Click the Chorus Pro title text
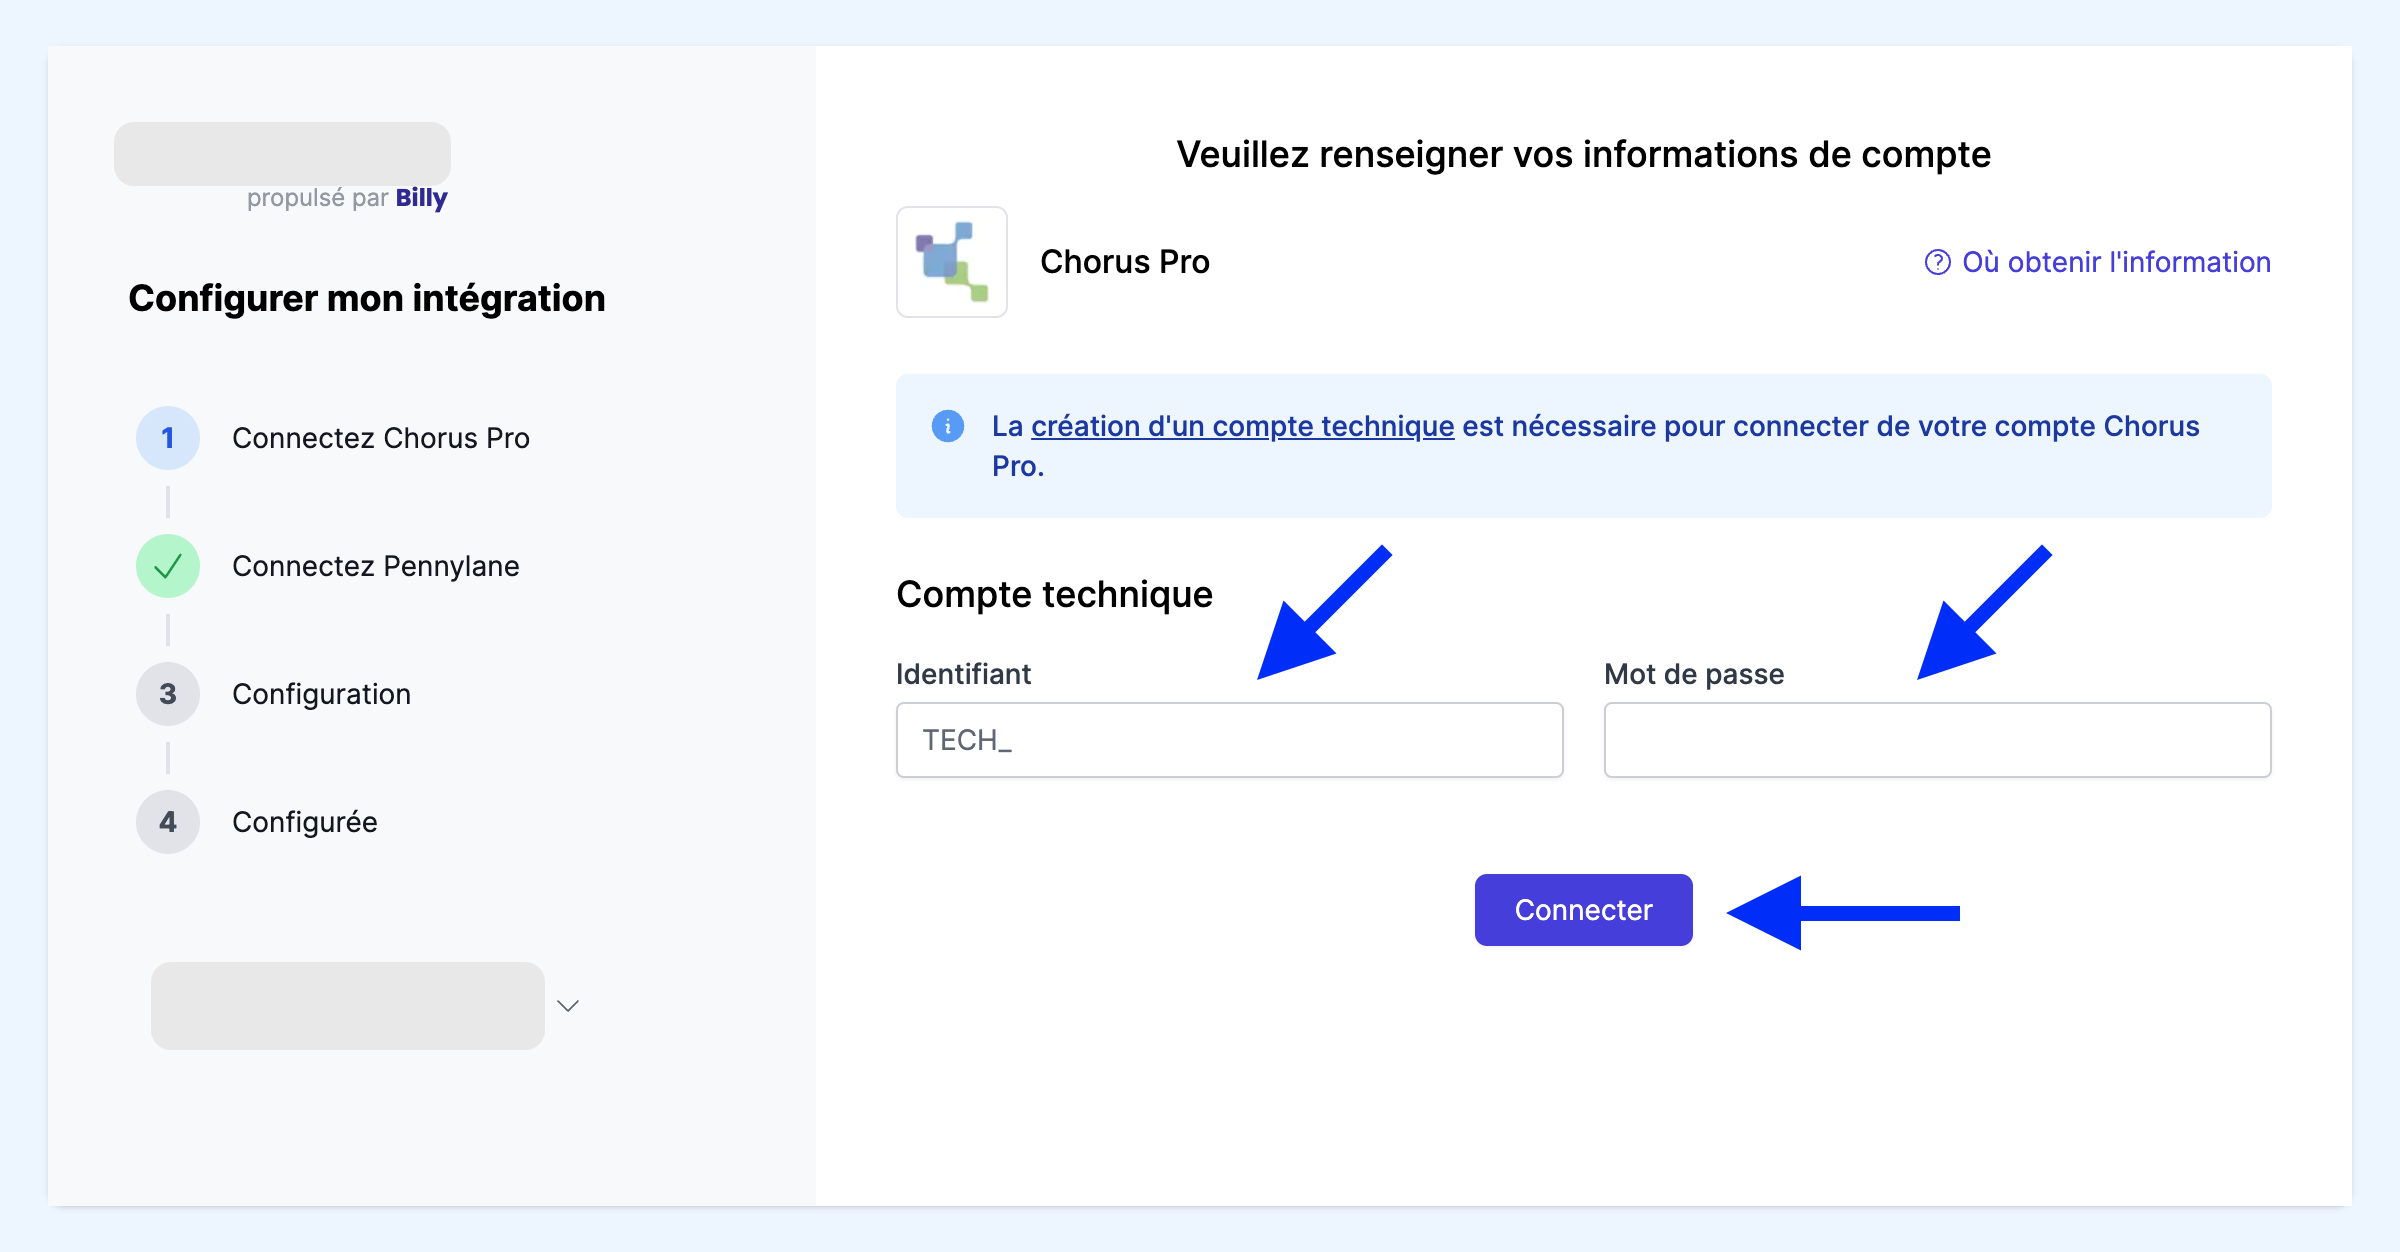2400x1252 pixels. tap(1125, 262)
